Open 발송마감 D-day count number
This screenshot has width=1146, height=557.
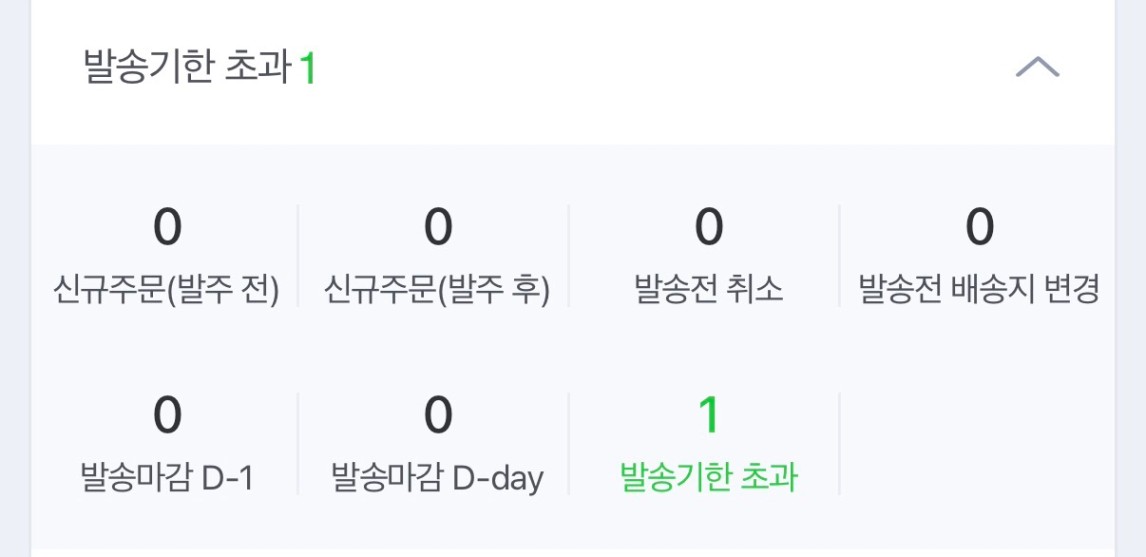click(x=438, y=416)
